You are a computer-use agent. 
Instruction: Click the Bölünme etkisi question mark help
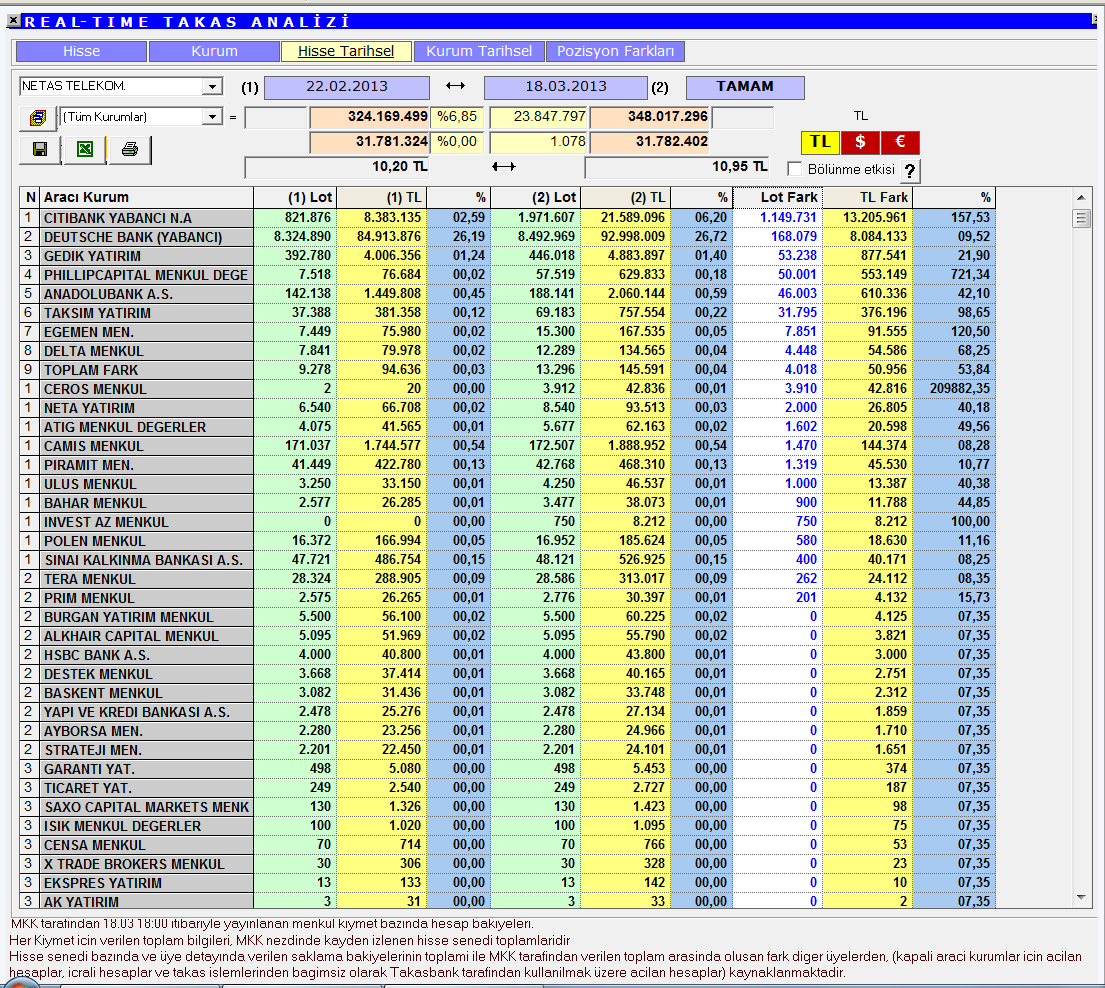(x=910, y=171)
